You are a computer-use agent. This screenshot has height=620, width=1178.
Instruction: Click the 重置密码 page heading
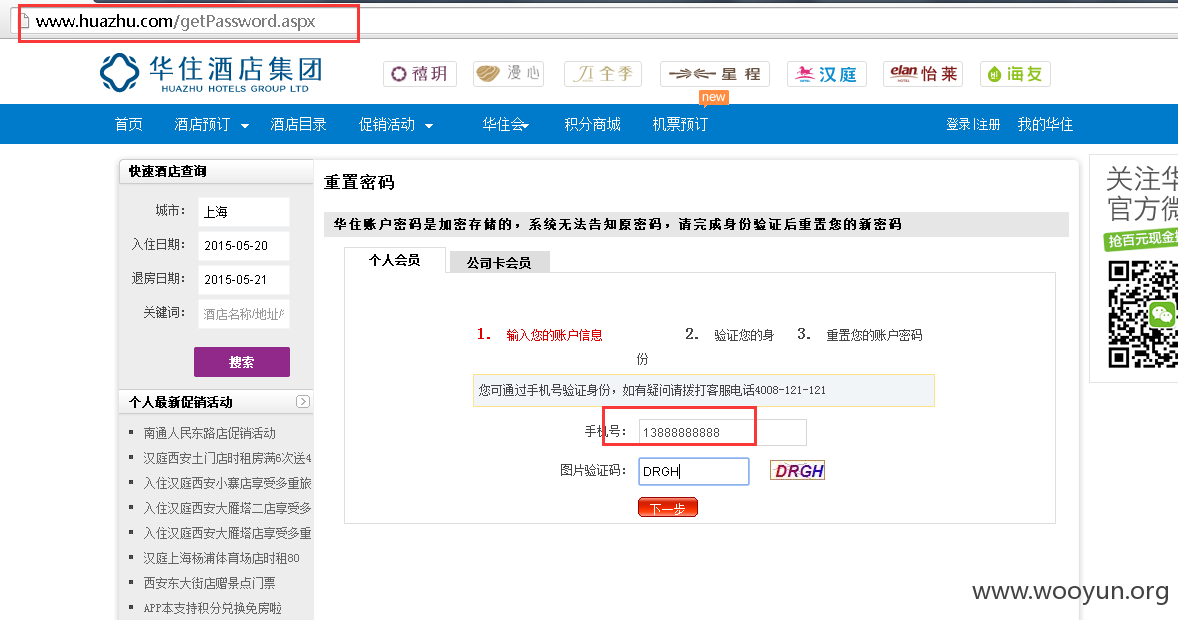tap(359, 182)
